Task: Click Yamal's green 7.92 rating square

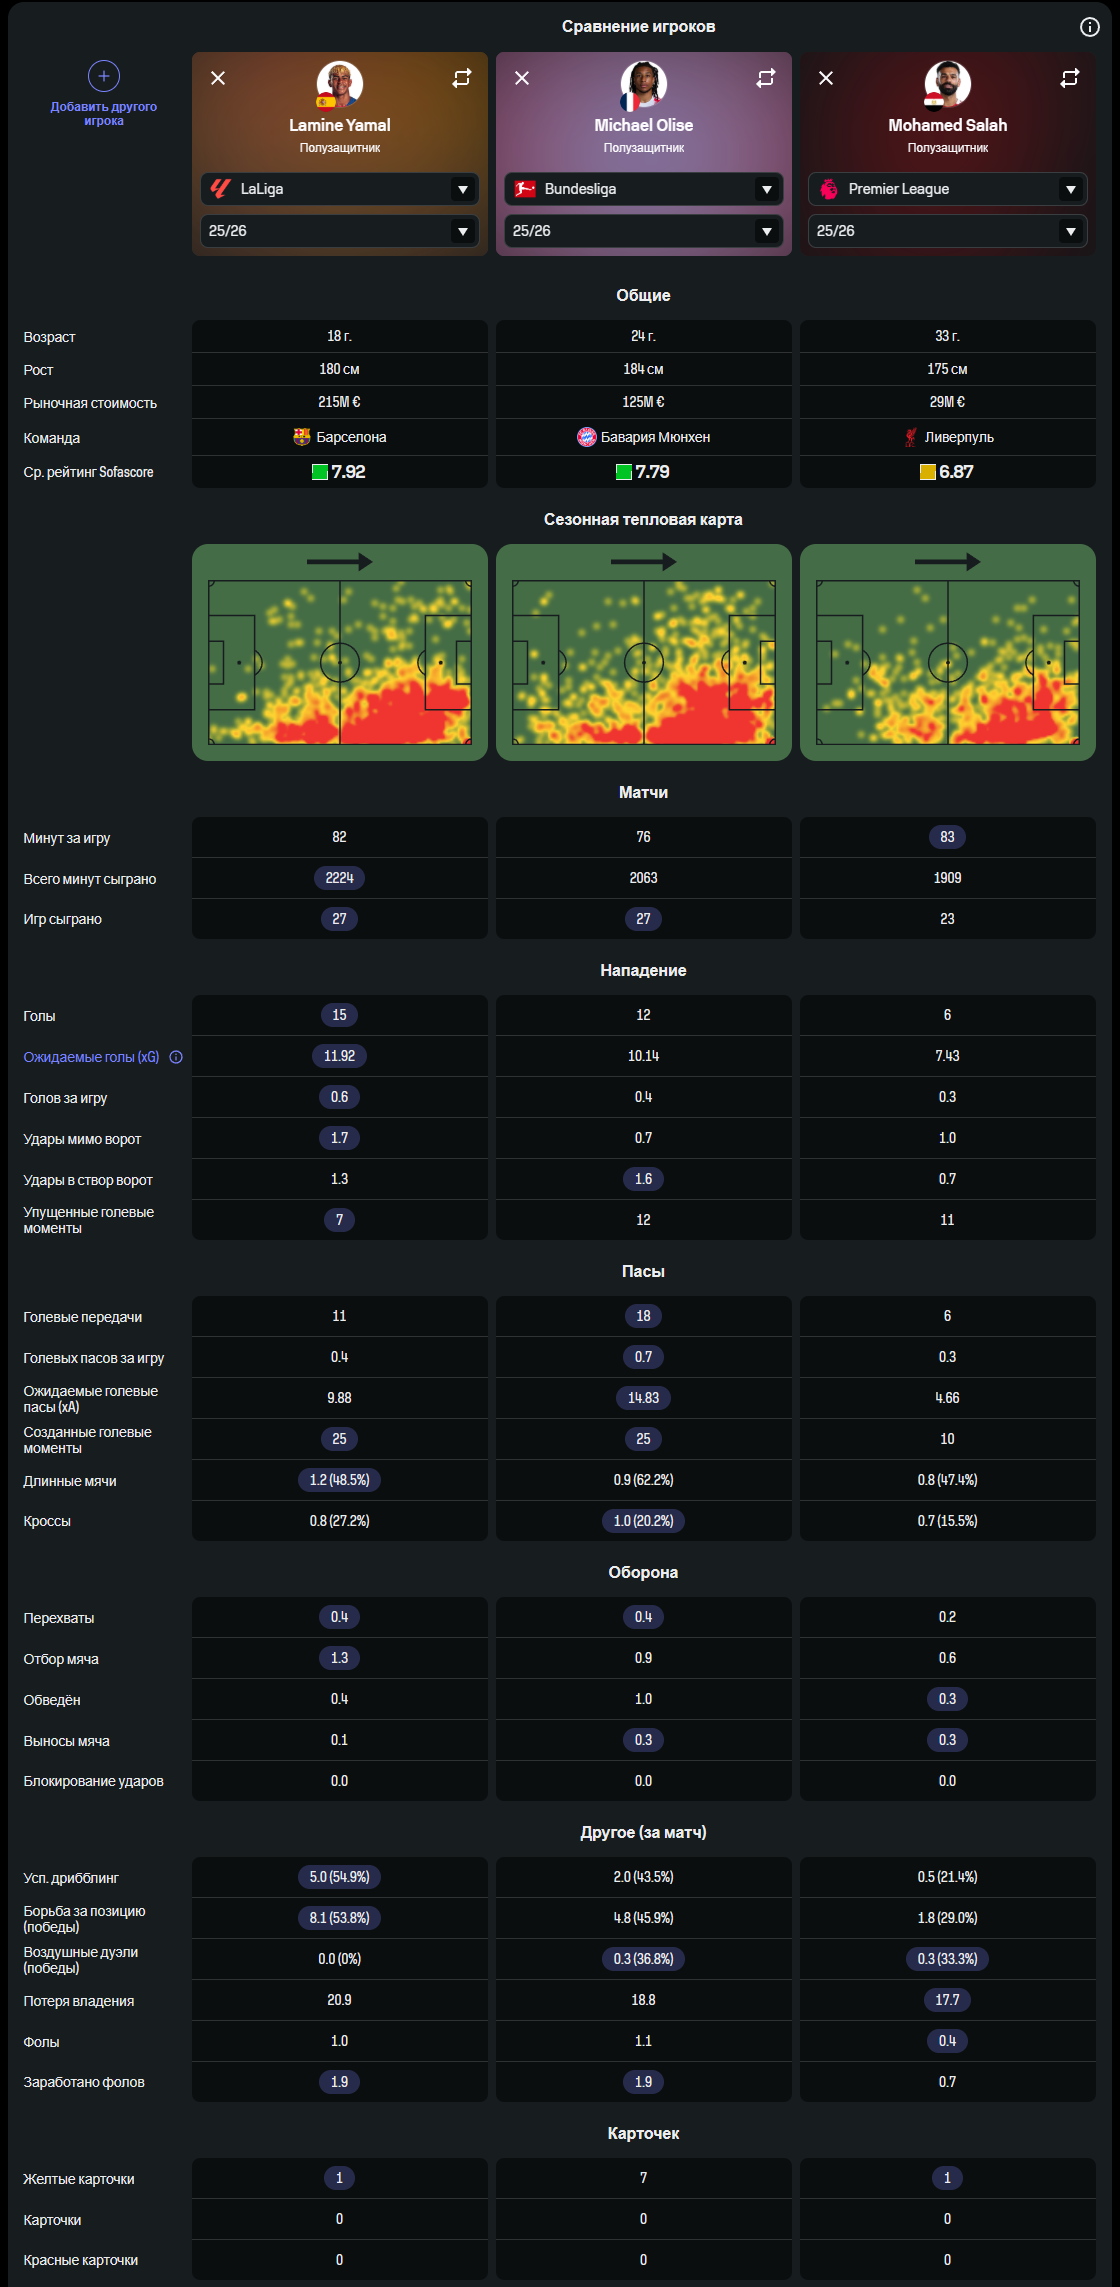Action: pos(320,472)
